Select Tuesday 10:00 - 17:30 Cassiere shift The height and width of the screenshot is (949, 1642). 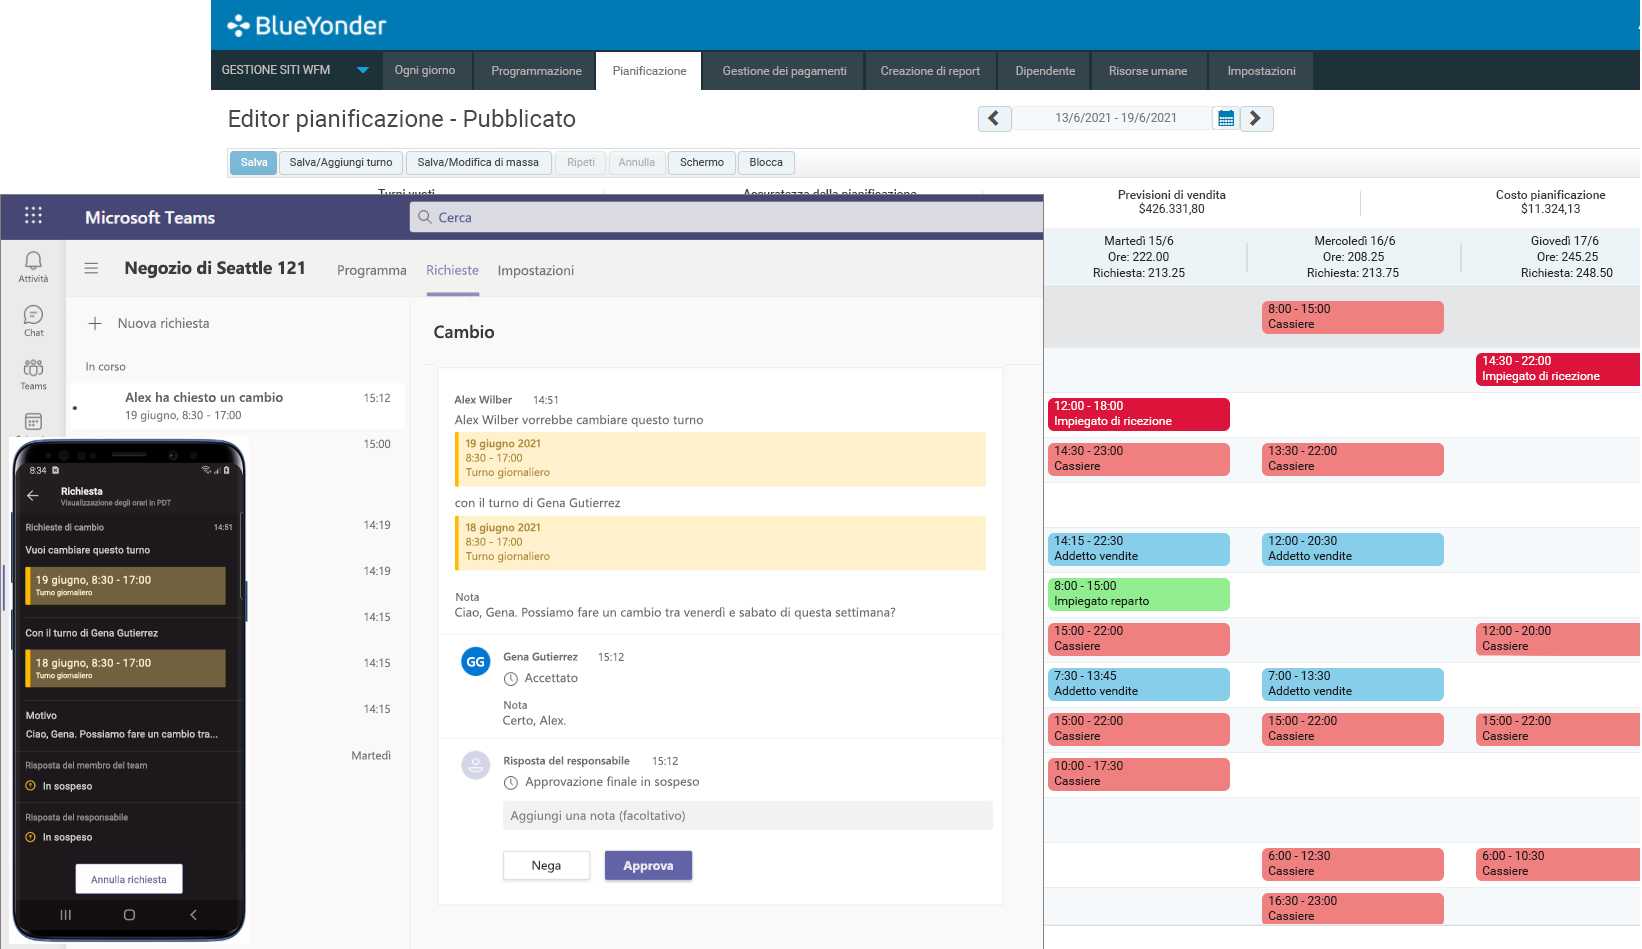1139,774
